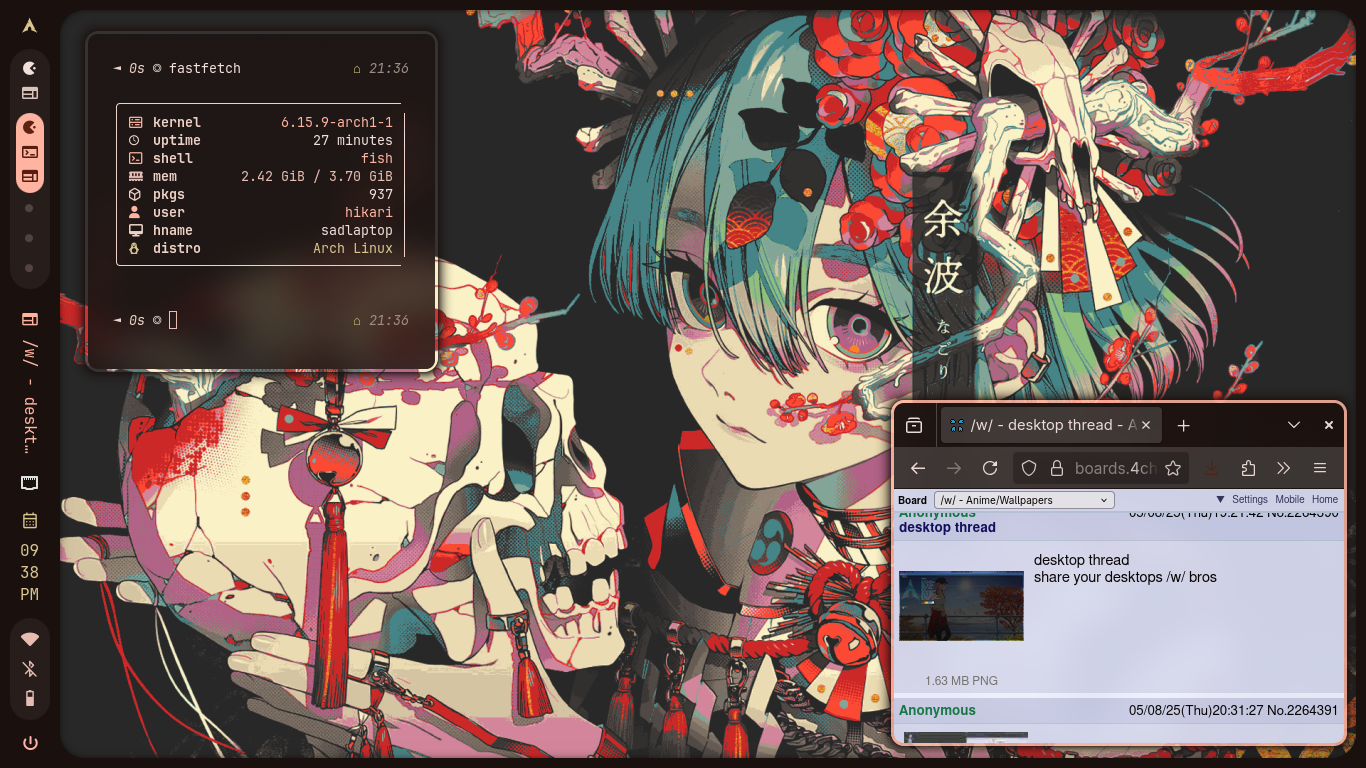This screenshot has height=768, width=1366.
Task: Click the Arch logo launcher icon
Action: tap(30, 26)
